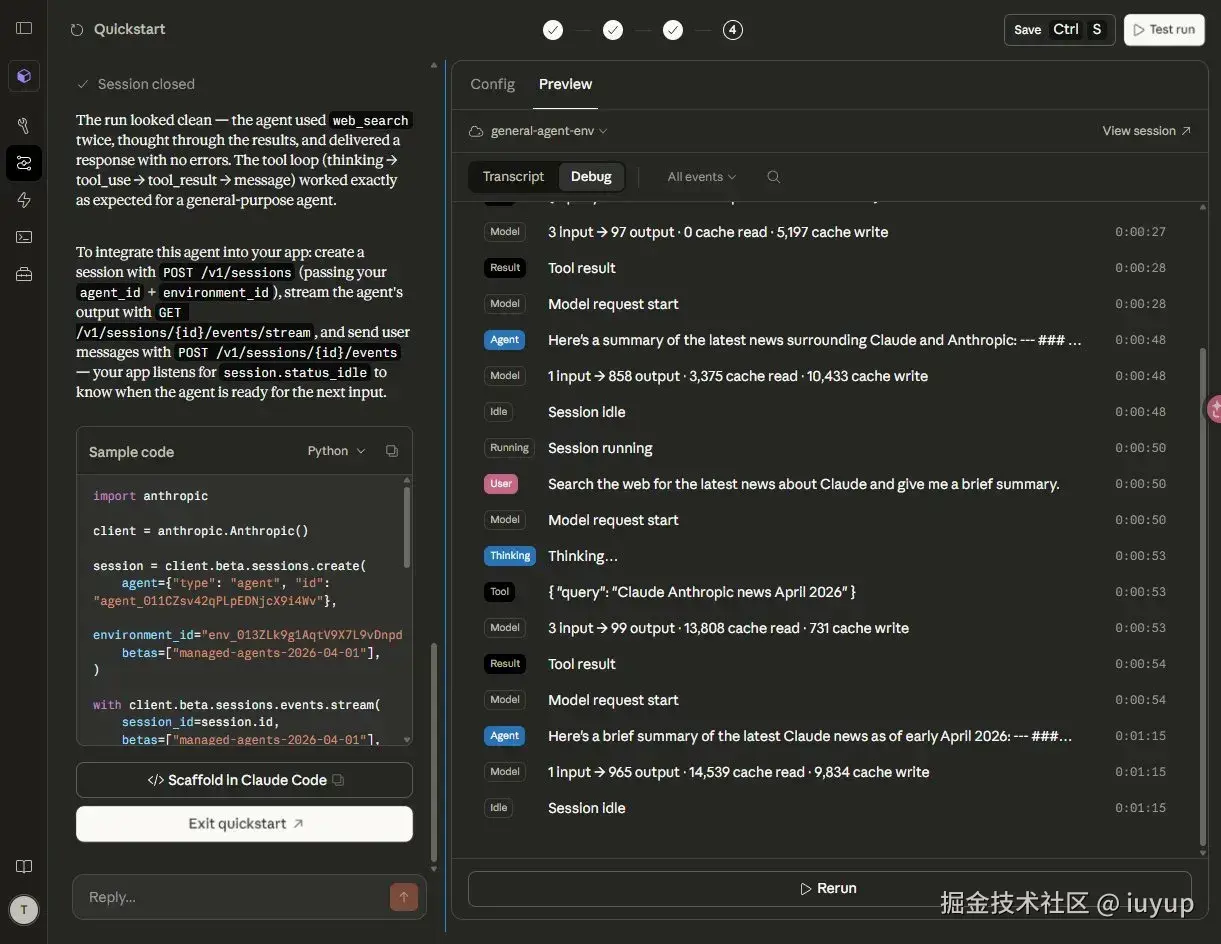Switch to Transcript view
Image resolution: width=1221 pixels, height=944 pixels.
coord(513,177)
